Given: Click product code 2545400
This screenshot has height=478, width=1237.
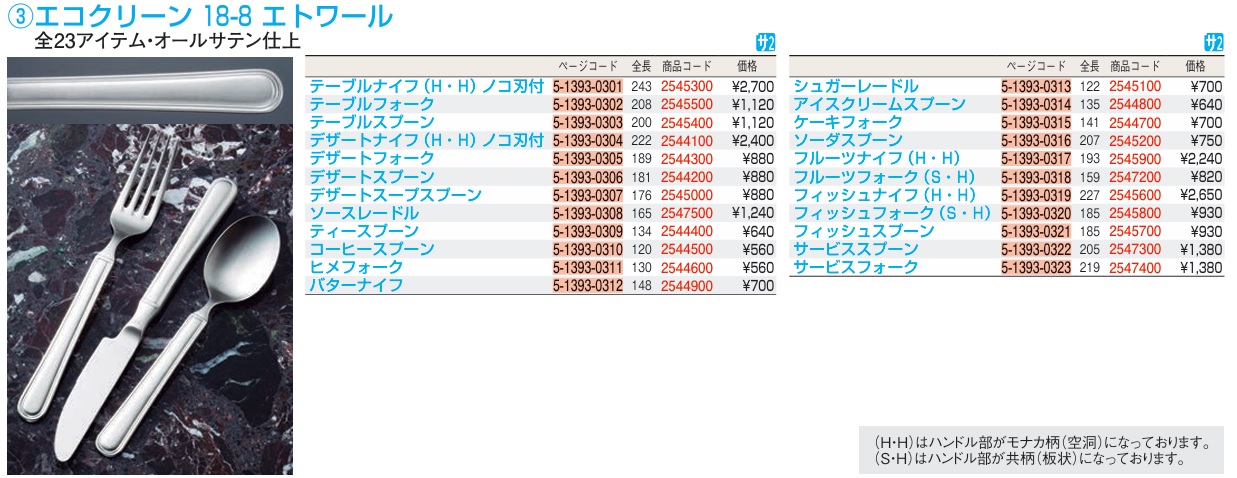Looking at the screenshot, I should pyautogui.click(x=687, y=123).
